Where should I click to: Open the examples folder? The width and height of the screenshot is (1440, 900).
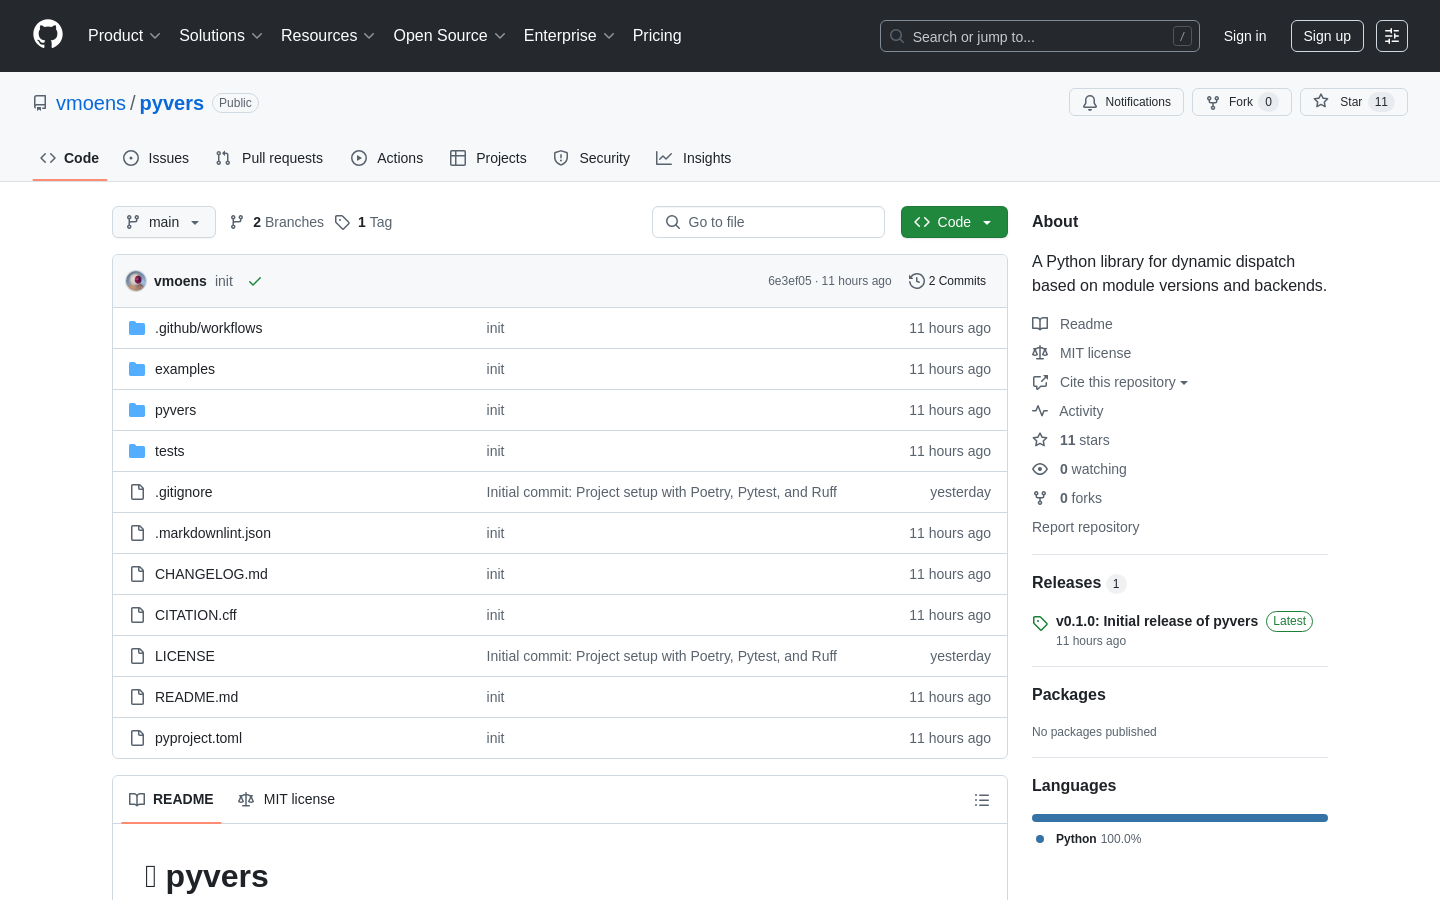tap(185, 369)
